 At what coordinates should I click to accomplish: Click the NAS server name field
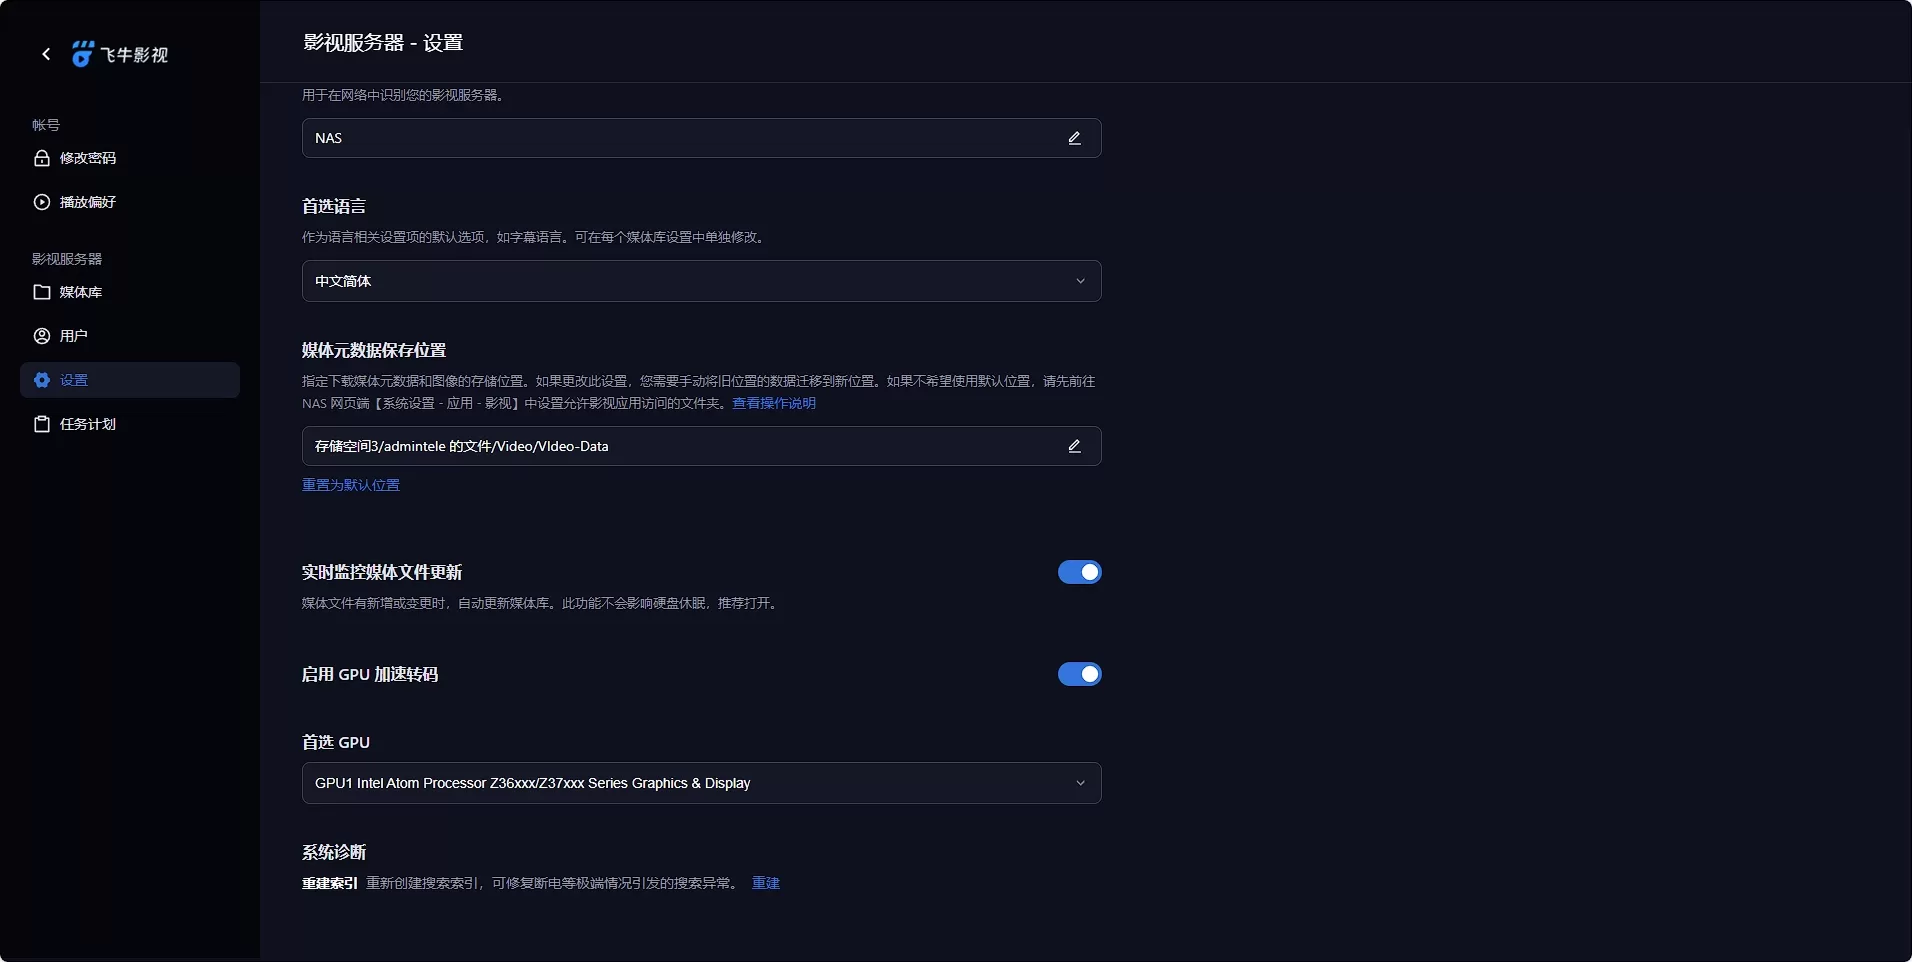[702, 138]
